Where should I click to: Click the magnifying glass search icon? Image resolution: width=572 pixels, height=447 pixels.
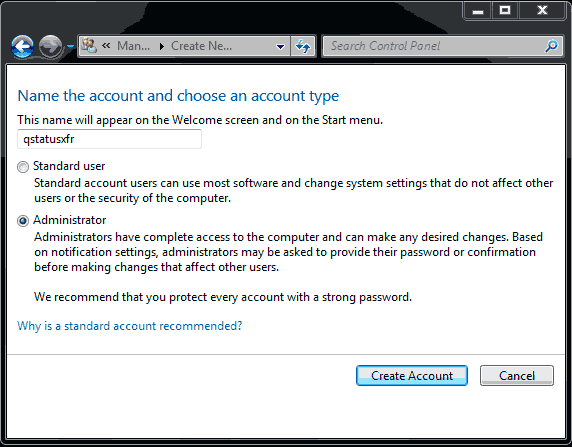552,46
